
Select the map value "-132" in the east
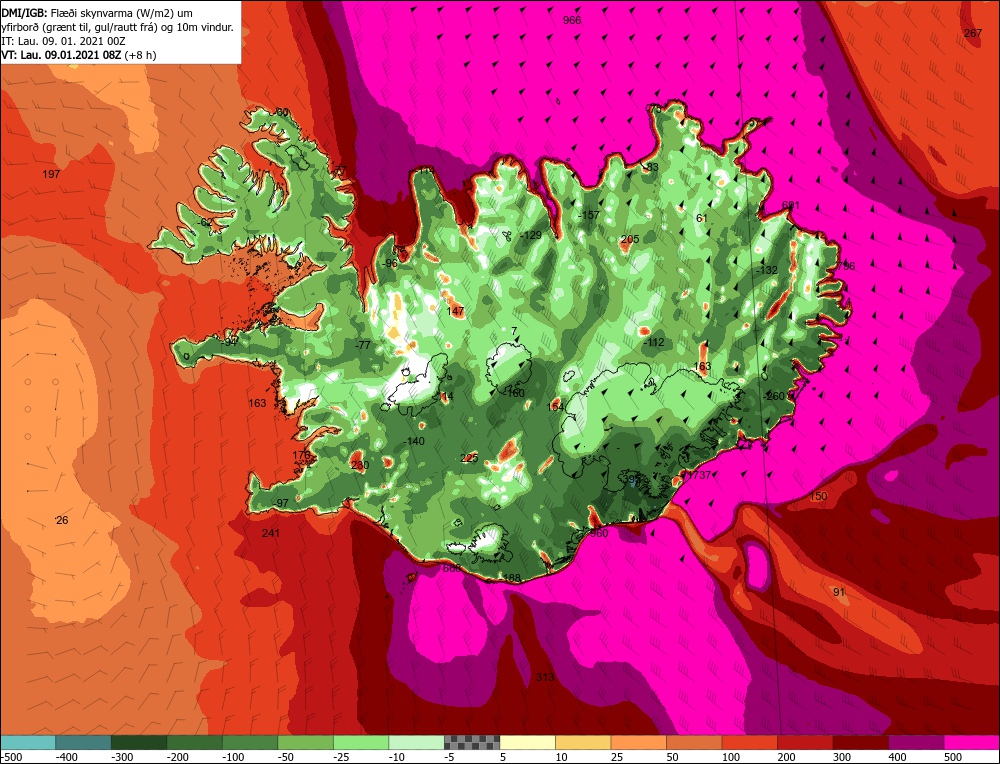tap(767, 270)
